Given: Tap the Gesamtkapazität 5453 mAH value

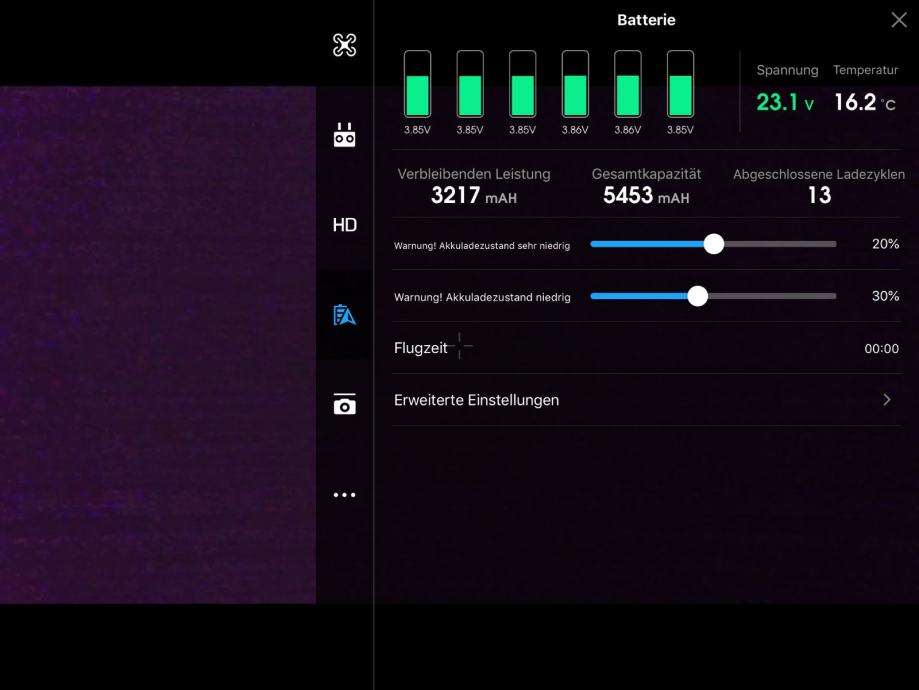Looking at the screenshot, I should (x=646, y=196).
